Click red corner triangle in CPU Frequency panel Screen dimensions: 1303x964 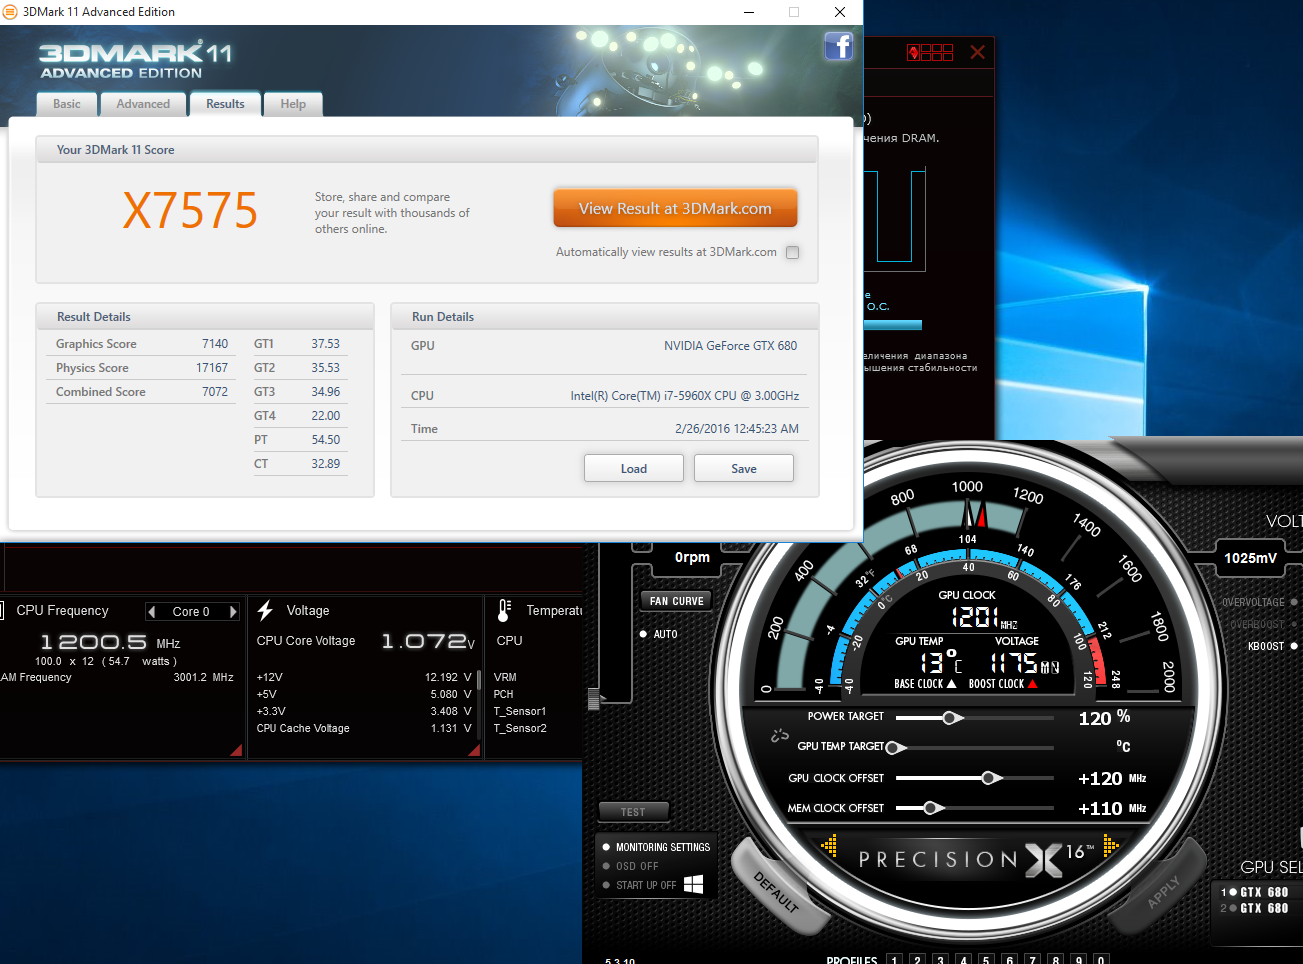point(236,750)
